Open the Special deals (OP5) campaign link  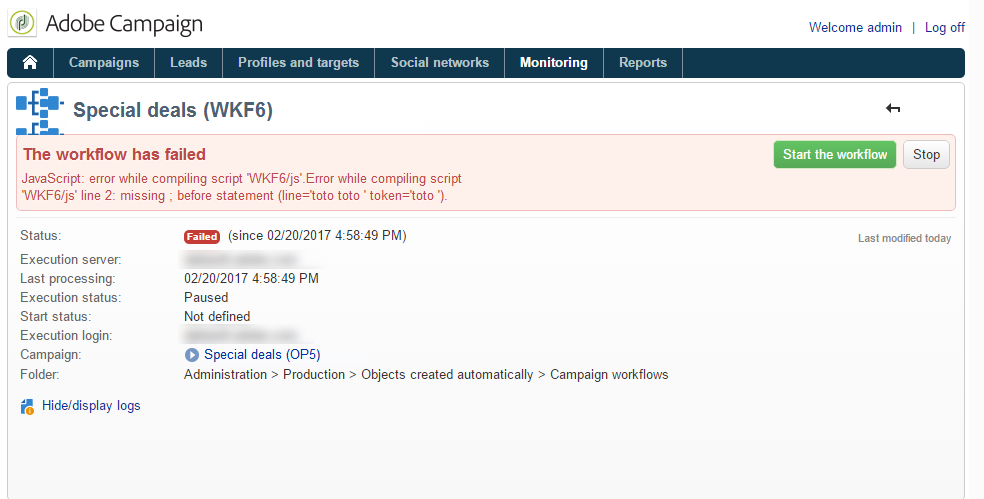[262, 355]
